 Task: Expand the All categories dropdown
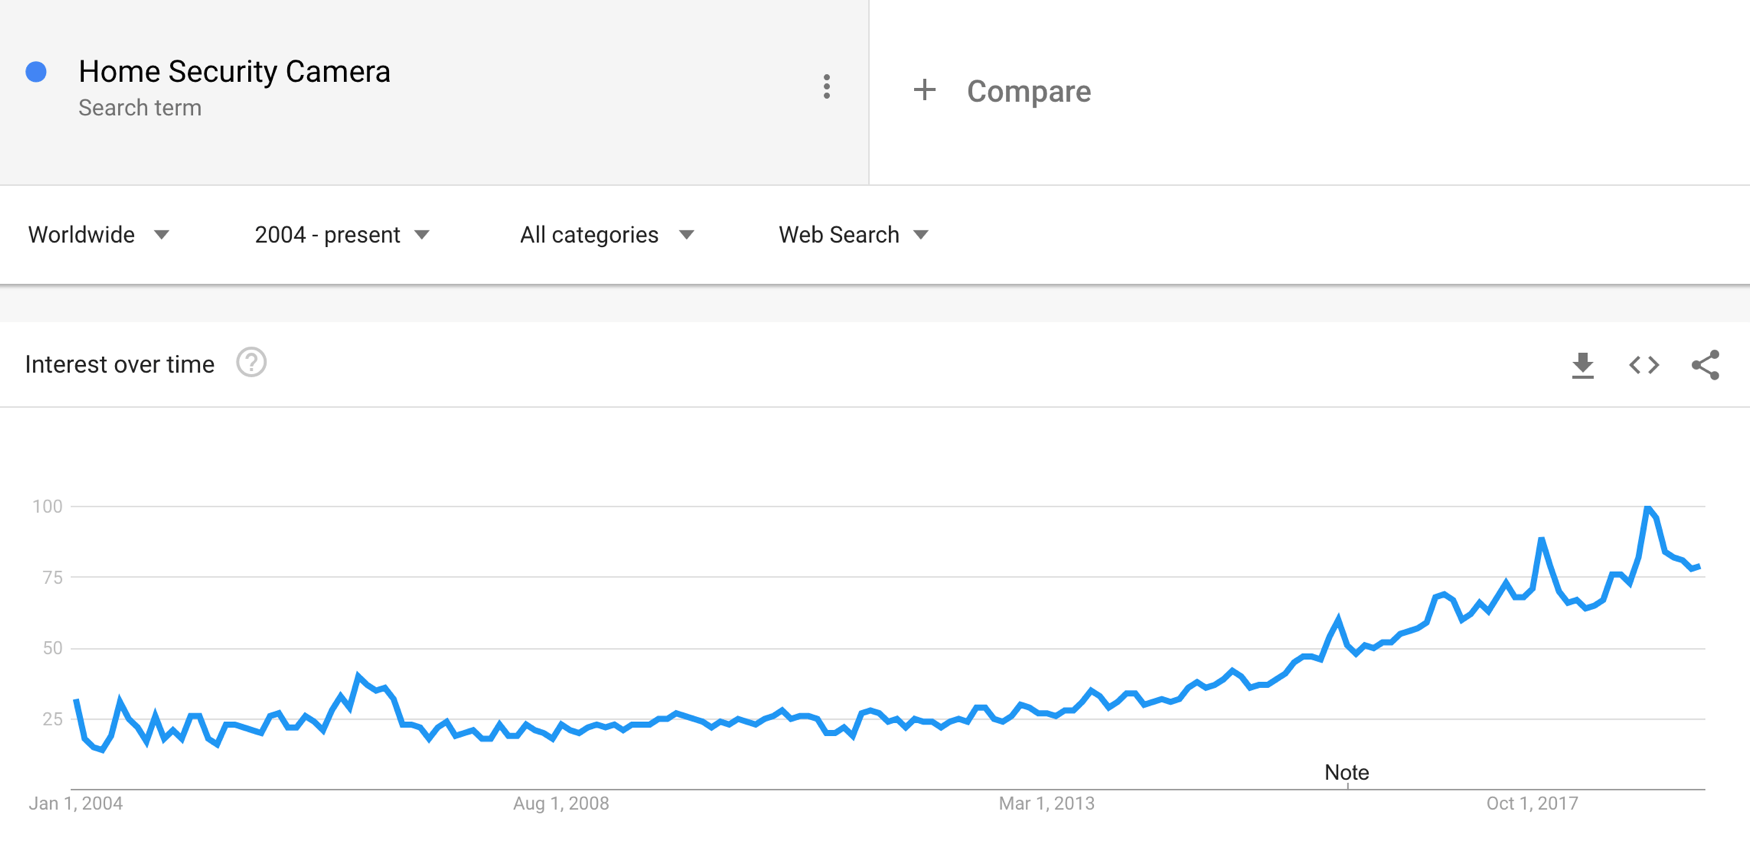[607, 235]
